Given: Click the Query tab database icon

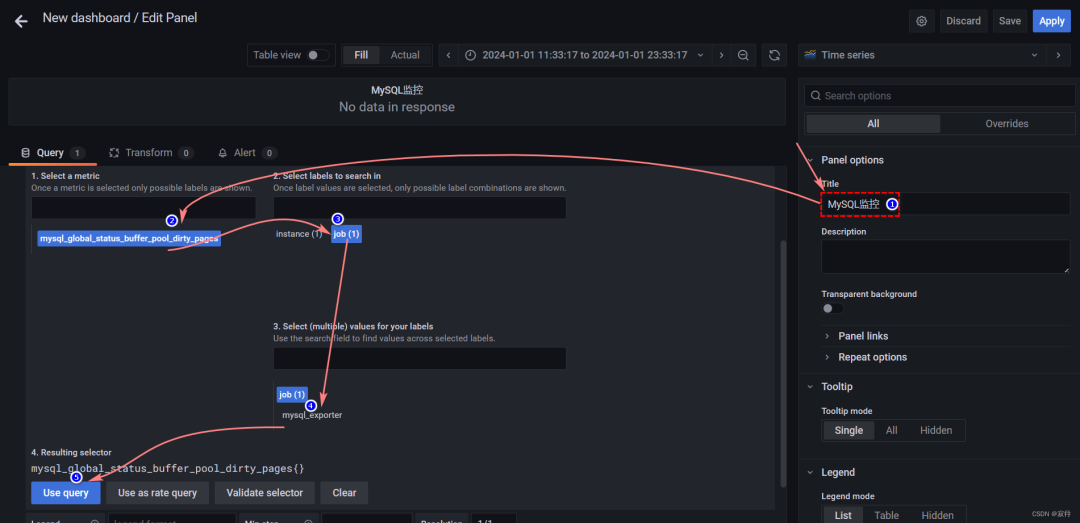Looking at the screenshot, I should click(x=25, y=153).
